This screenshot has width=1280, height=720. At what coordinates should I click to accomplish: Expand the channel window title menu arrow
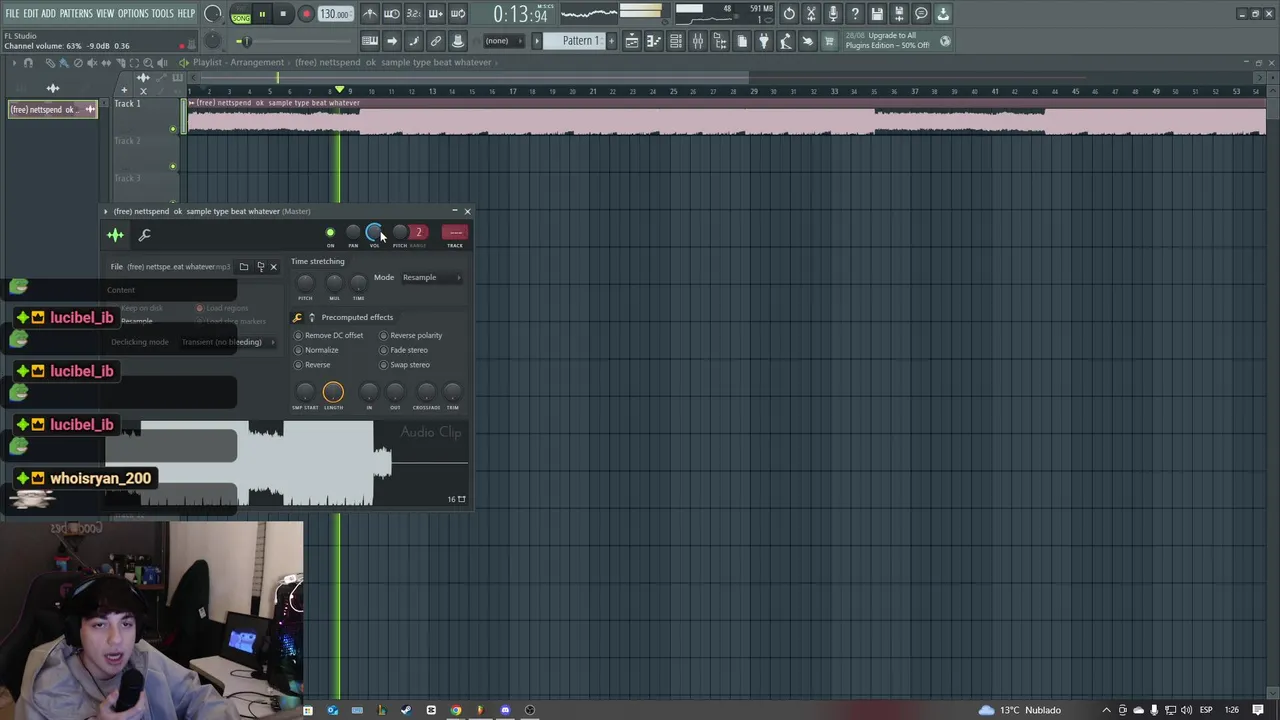tap(106, 212)
